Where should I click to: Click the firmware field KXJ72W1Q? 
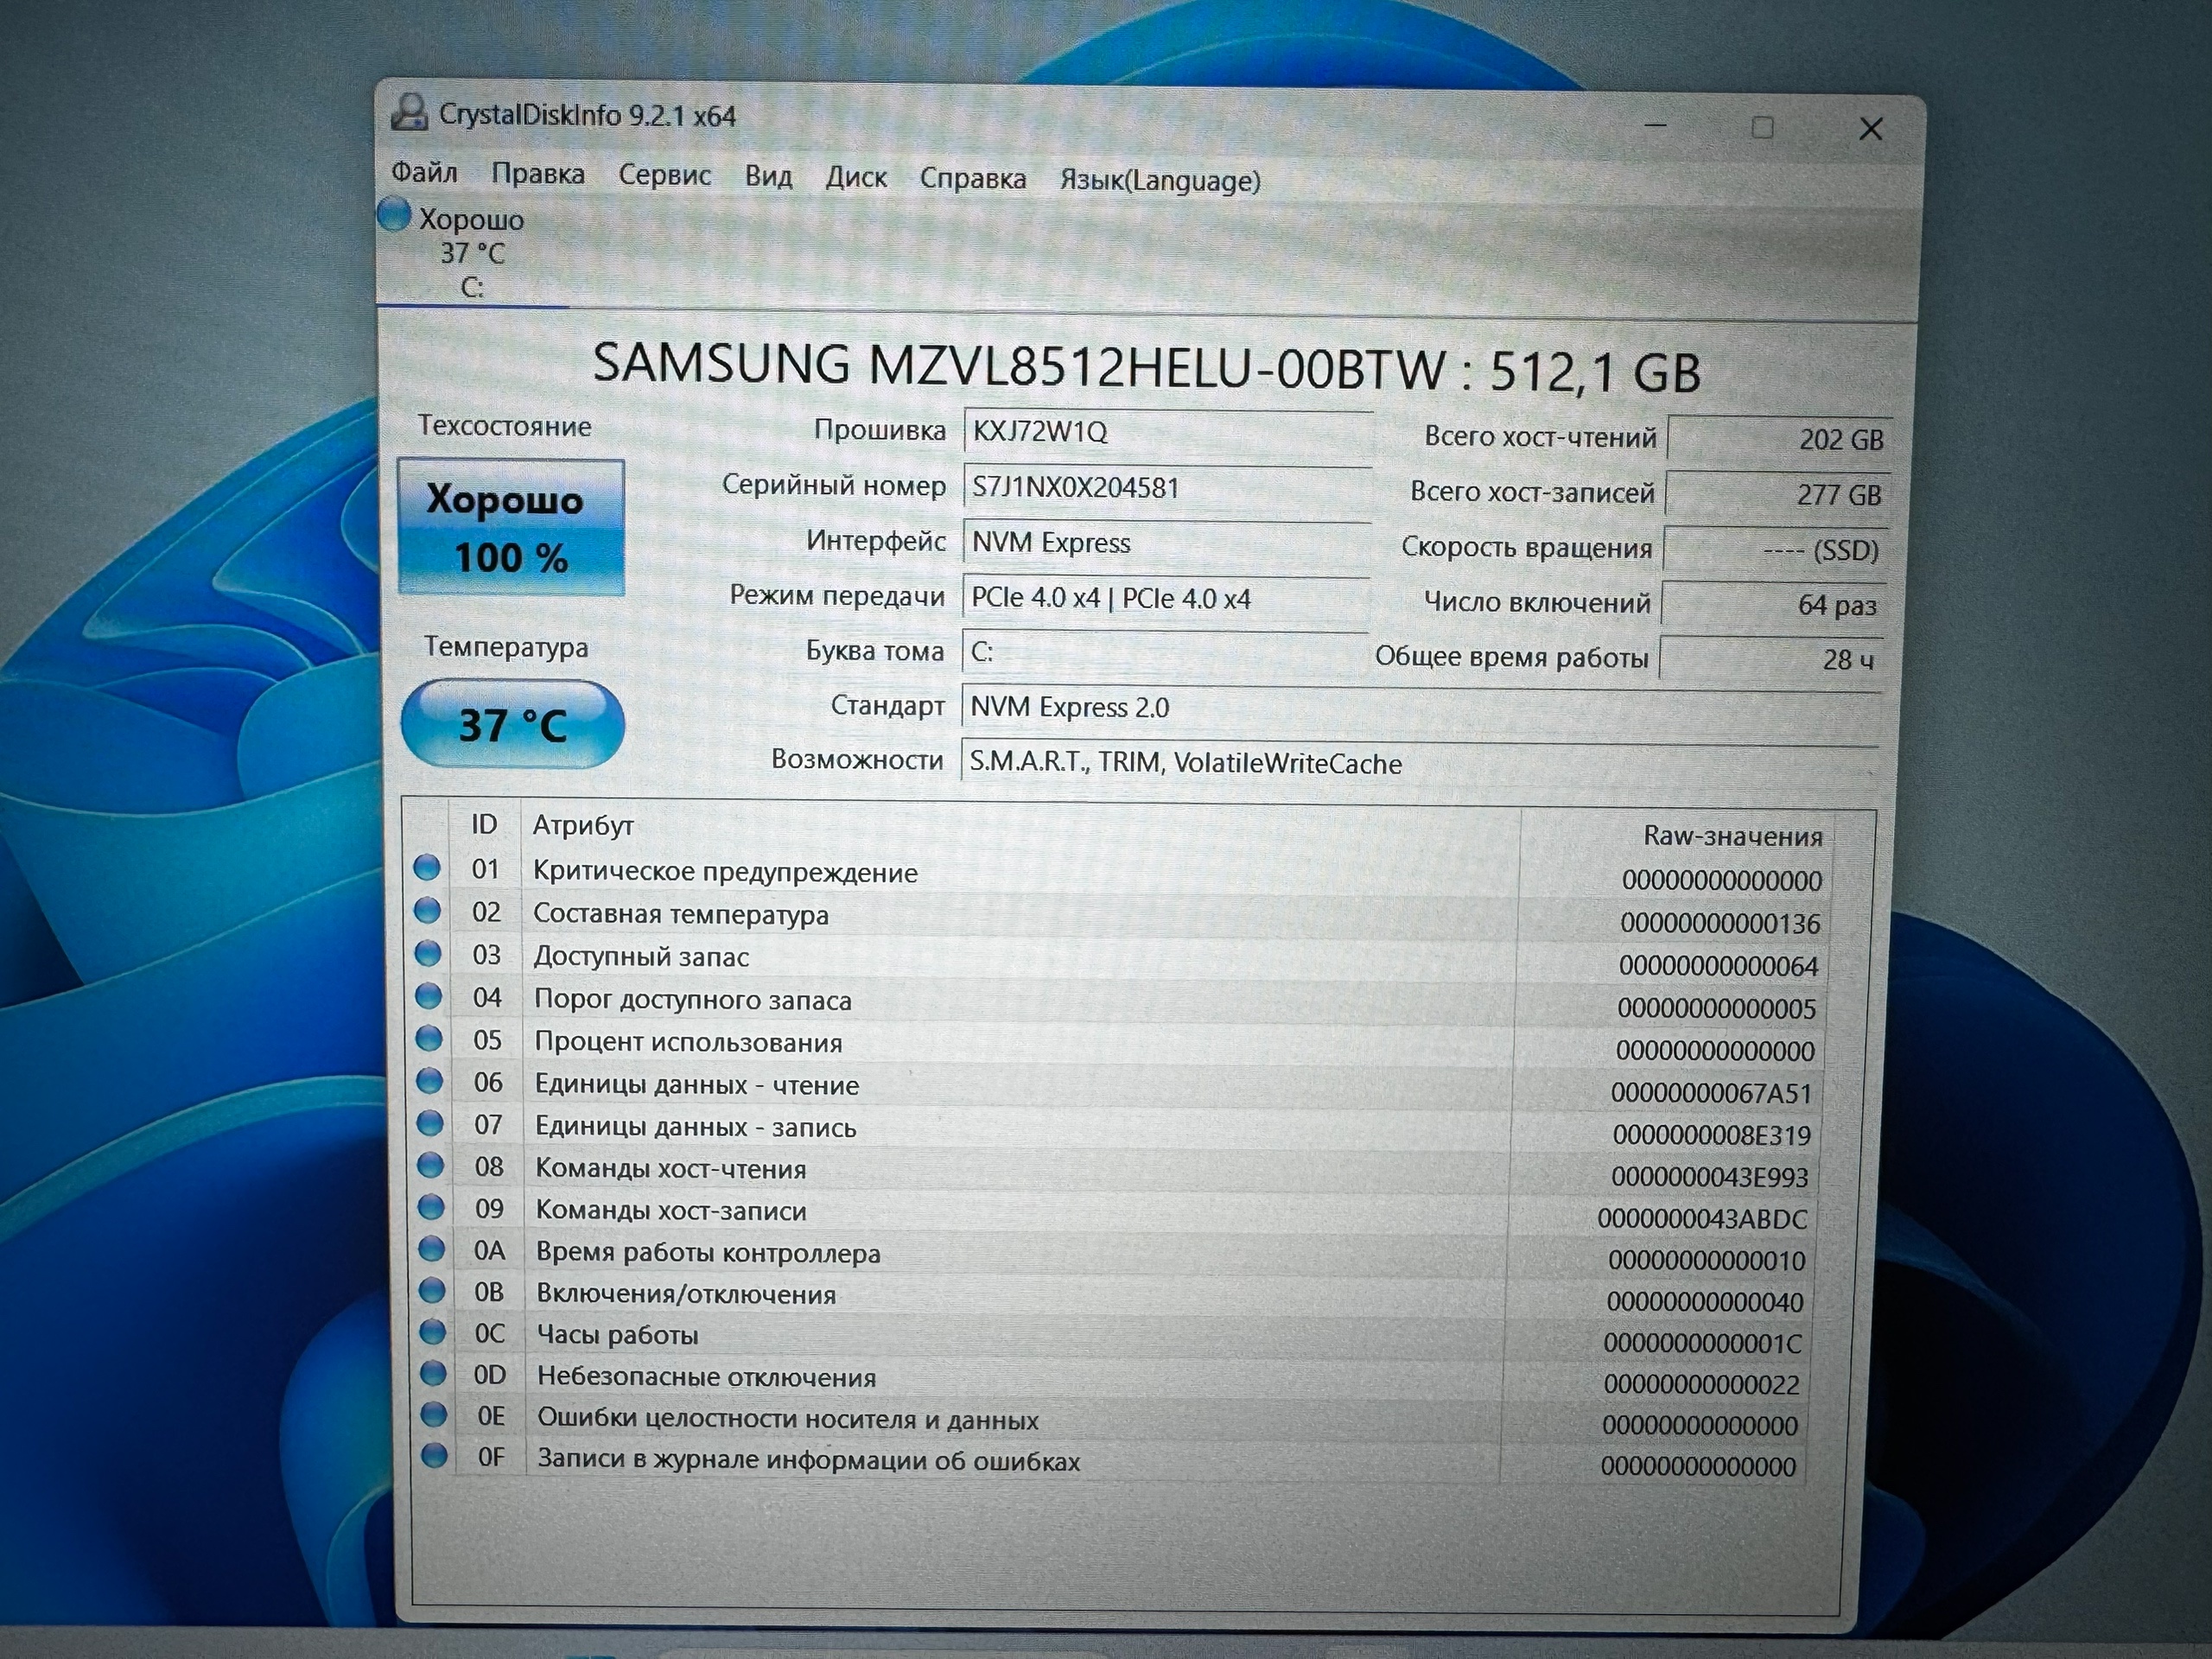click(x=1167, y=431)
